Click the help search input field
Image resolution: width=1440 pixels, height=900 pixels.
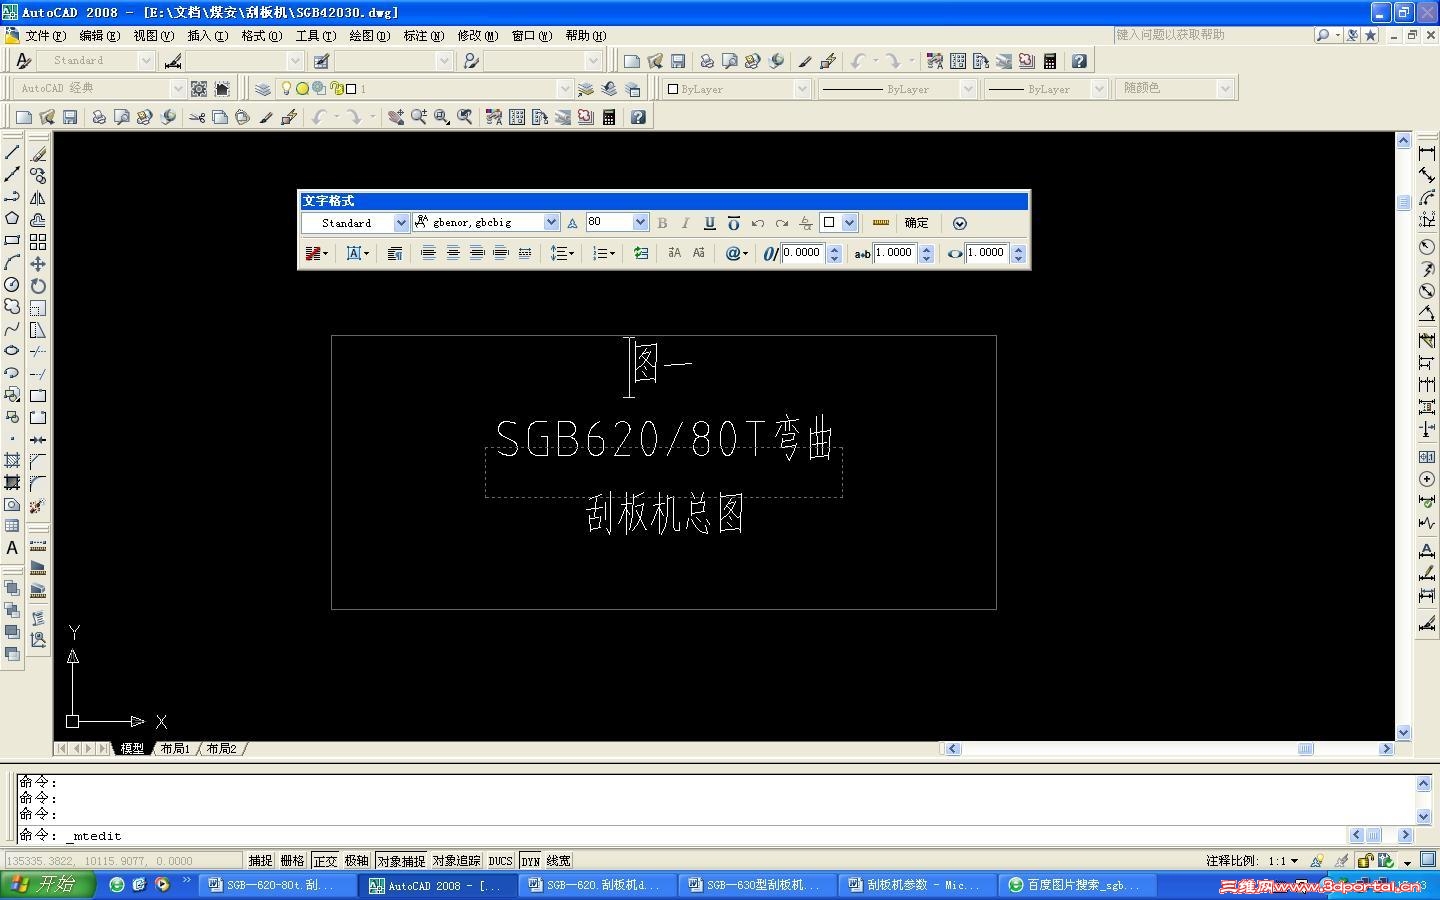click(1211, 35)
